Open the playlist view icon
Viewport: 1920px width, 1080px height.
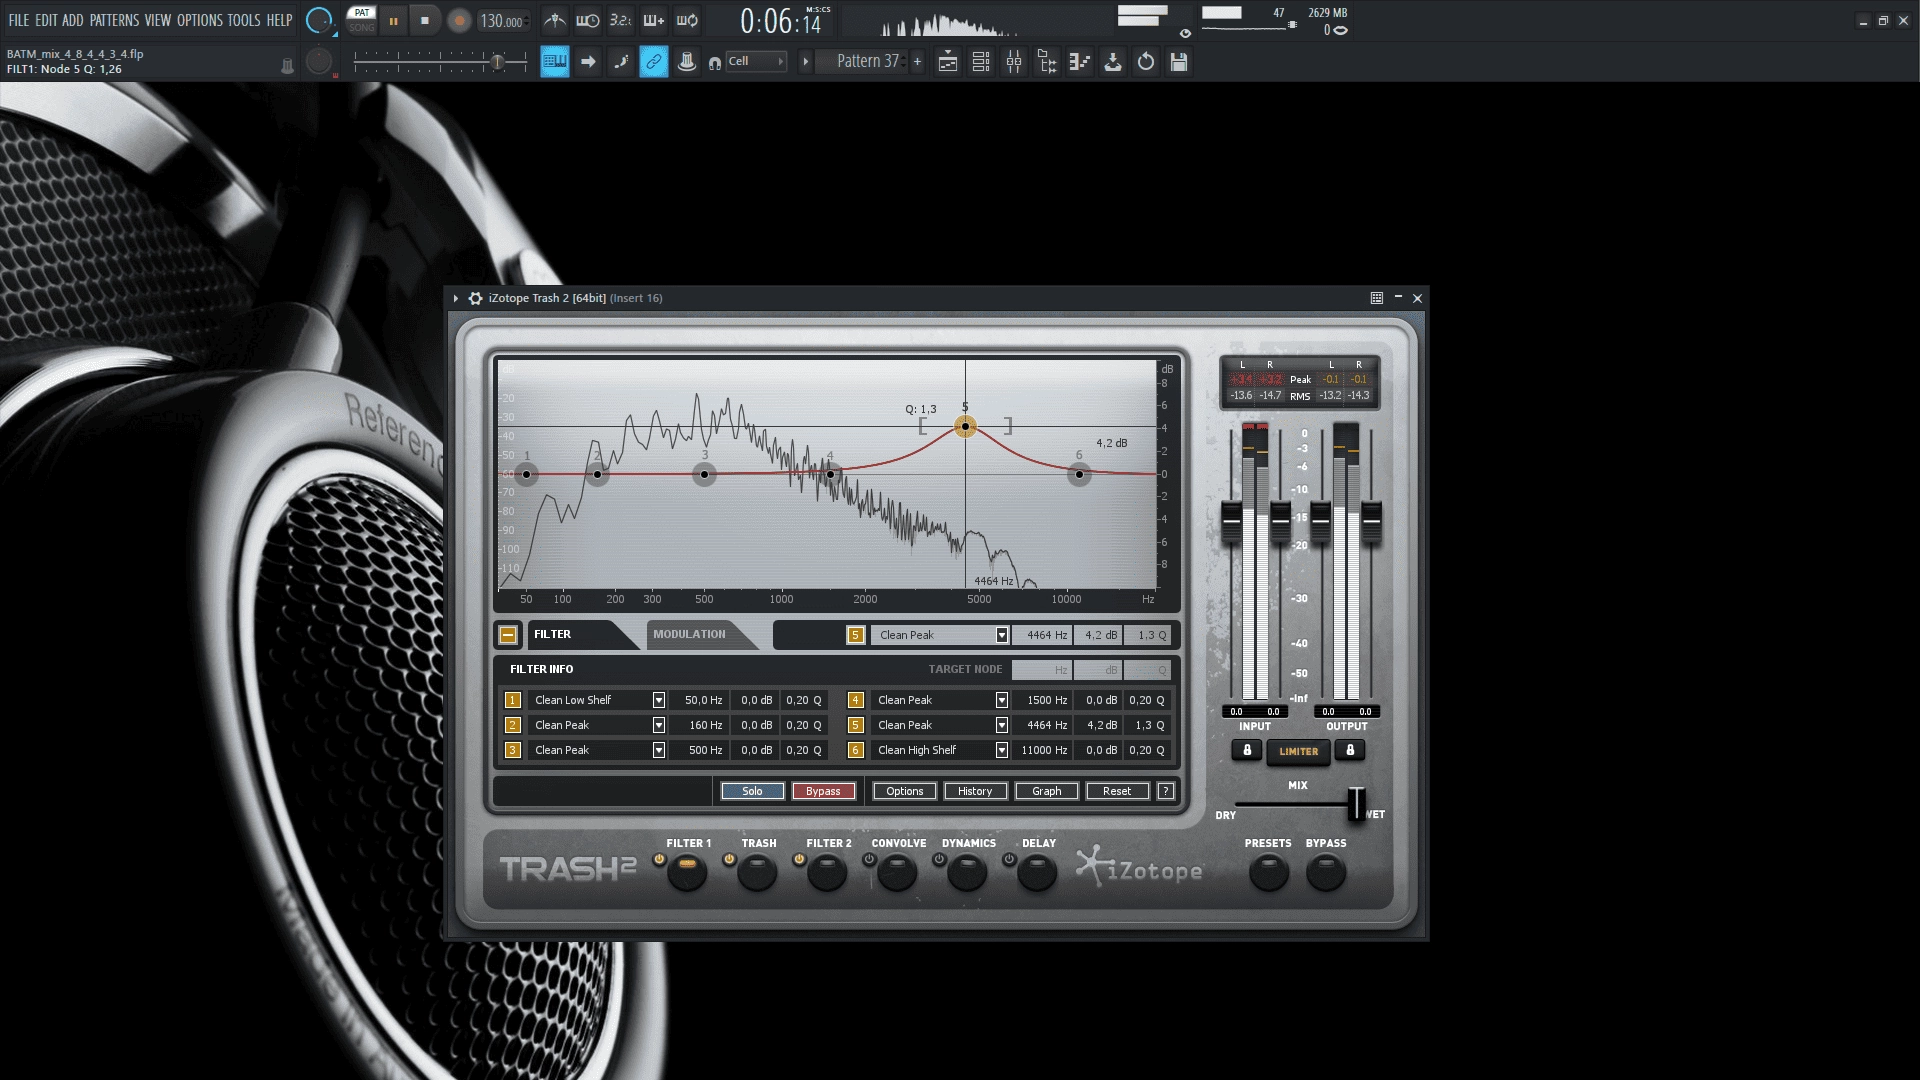(x=948, y=62)
